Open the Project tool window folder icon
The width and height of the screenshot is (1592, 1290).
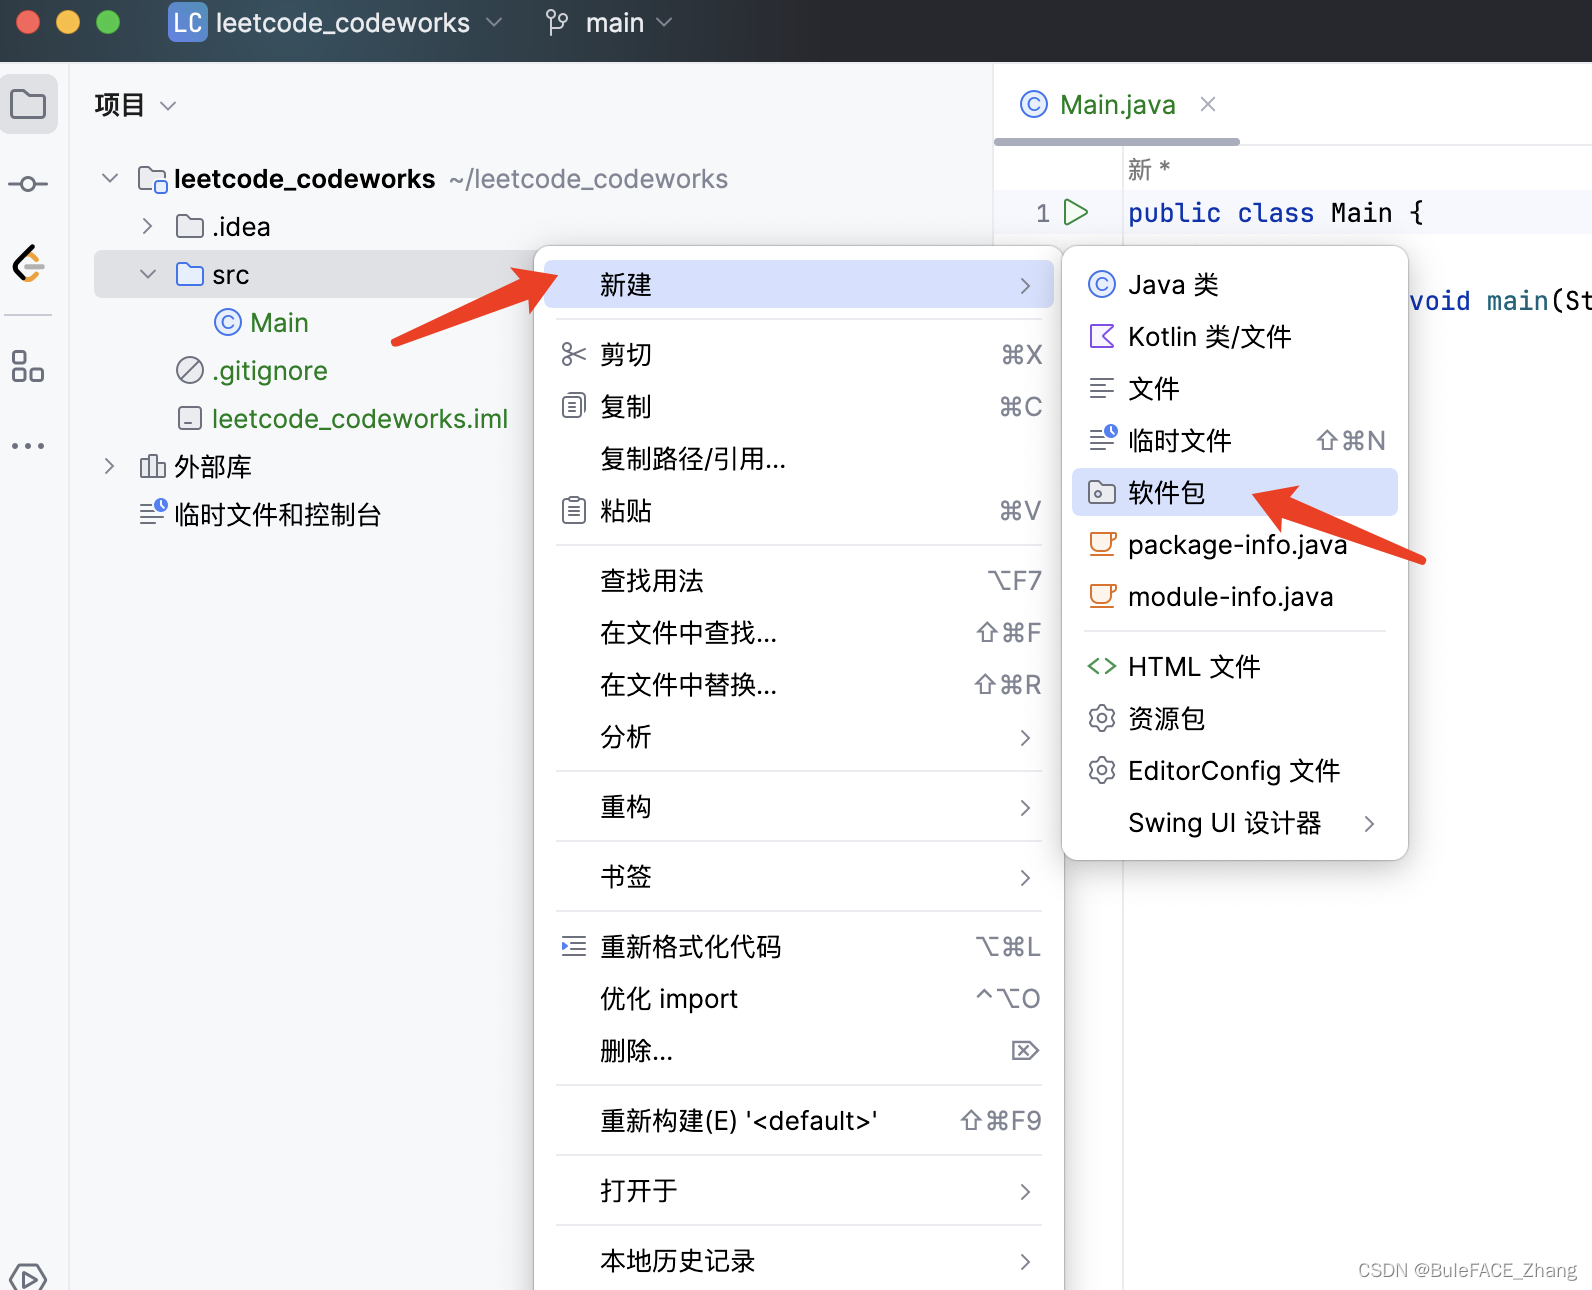pos(28,104)
